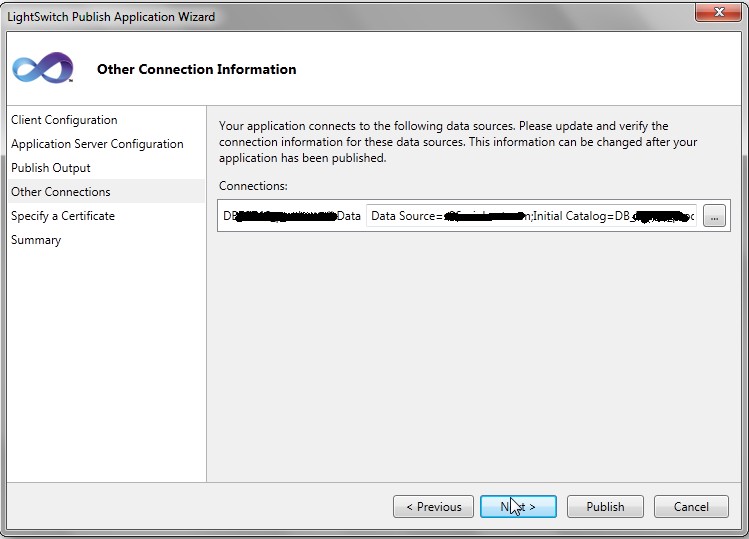Click the Previous button

coord(434,507)
